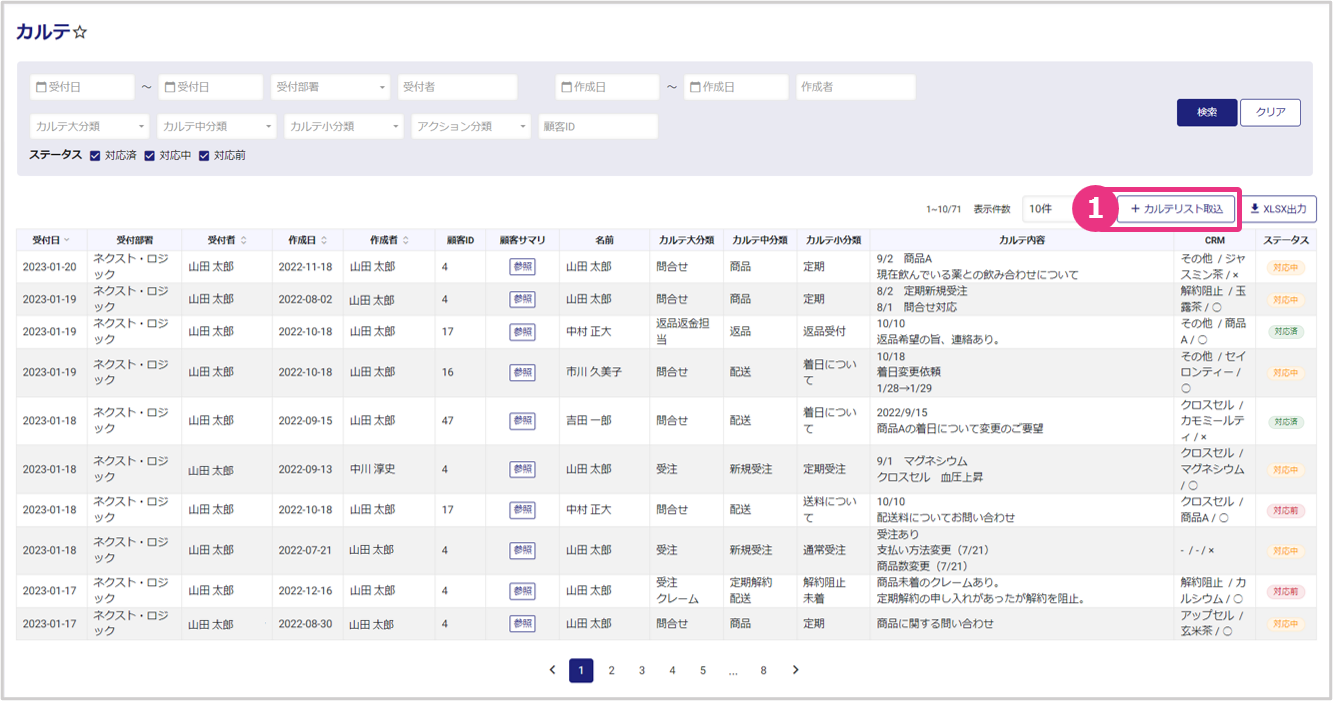Go to next page using right chevron
The width and height of the screenshot is (1333, 701).
[x=795, y=670]
